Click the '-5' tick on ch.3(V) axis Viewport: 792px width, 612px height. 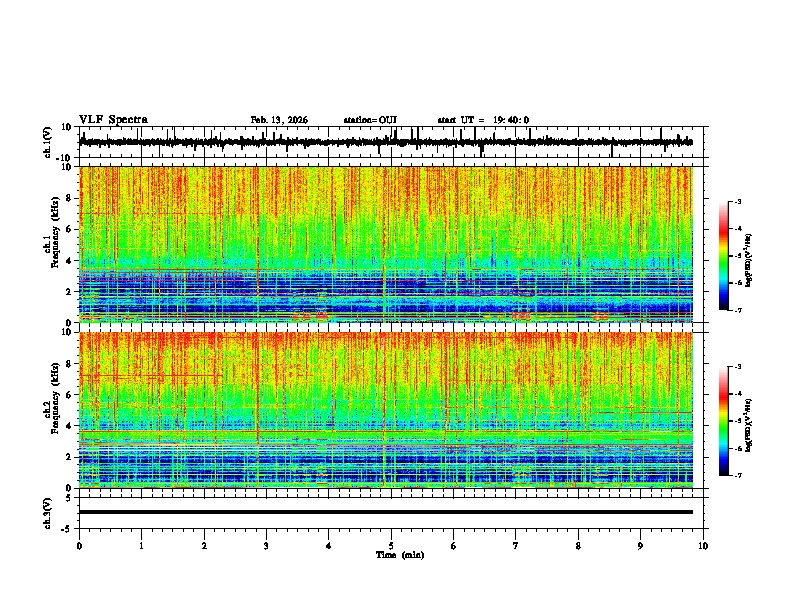coord(67,529)
